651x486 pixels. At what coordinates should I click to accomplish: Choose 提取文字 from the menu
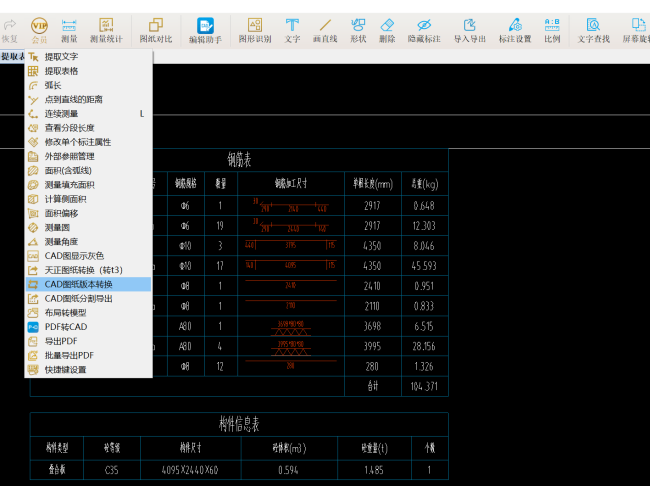click(88, 57)
